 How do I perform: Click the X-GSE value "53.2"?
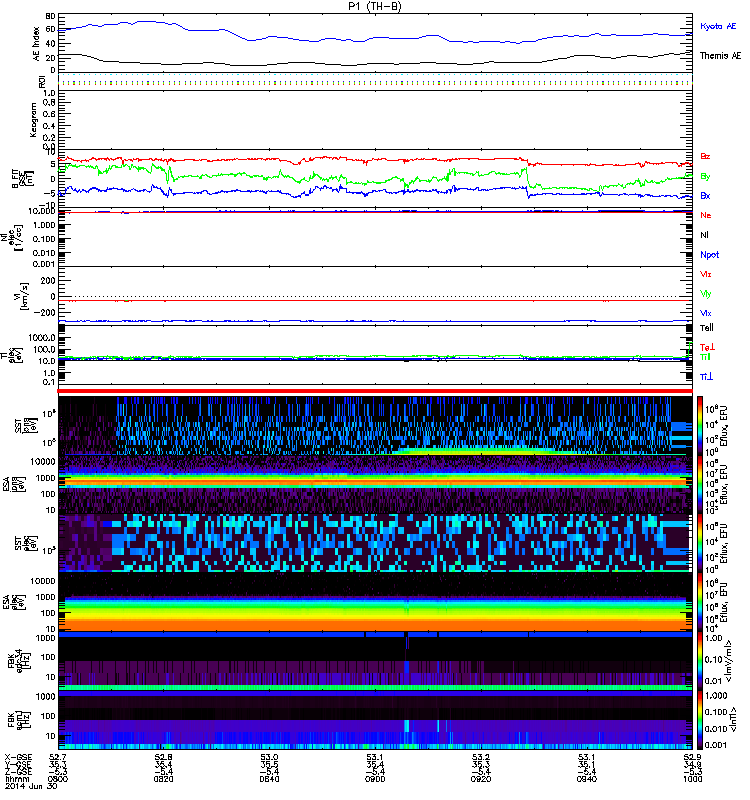[481, 757]
